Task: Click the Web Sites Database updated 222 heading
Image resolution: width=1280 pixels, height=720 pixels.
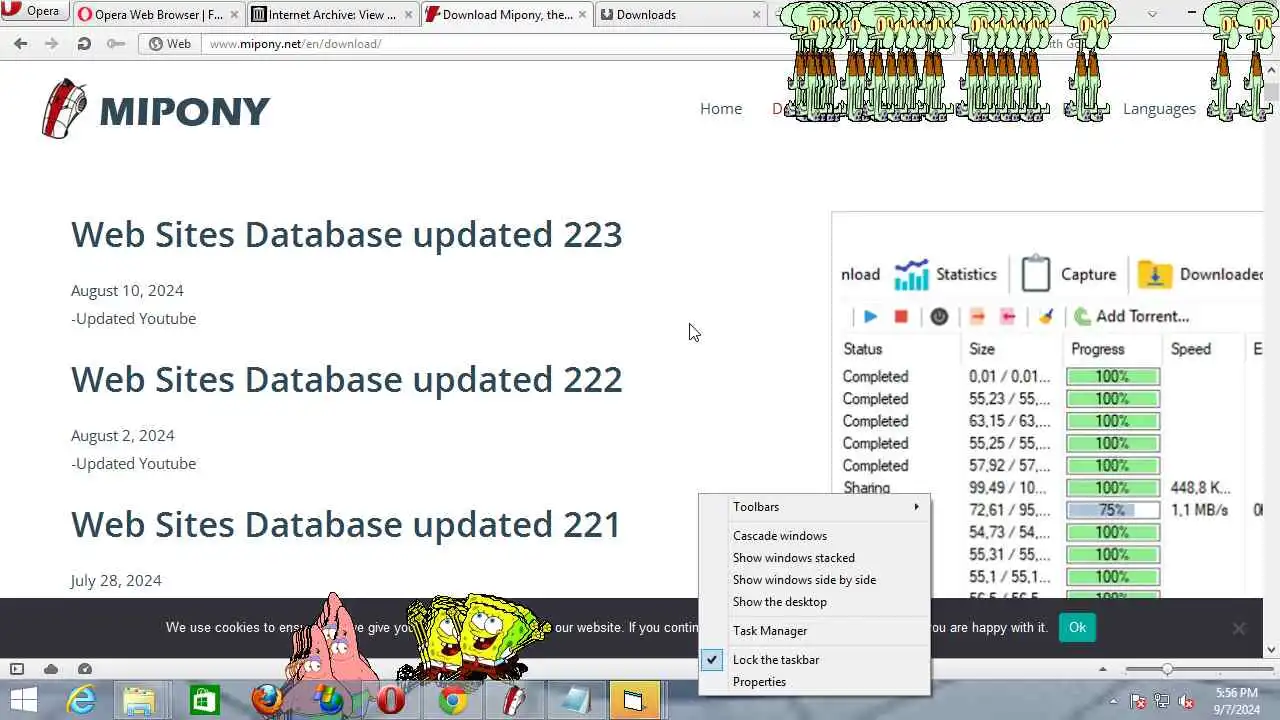Action: click(x=346, y=379)
